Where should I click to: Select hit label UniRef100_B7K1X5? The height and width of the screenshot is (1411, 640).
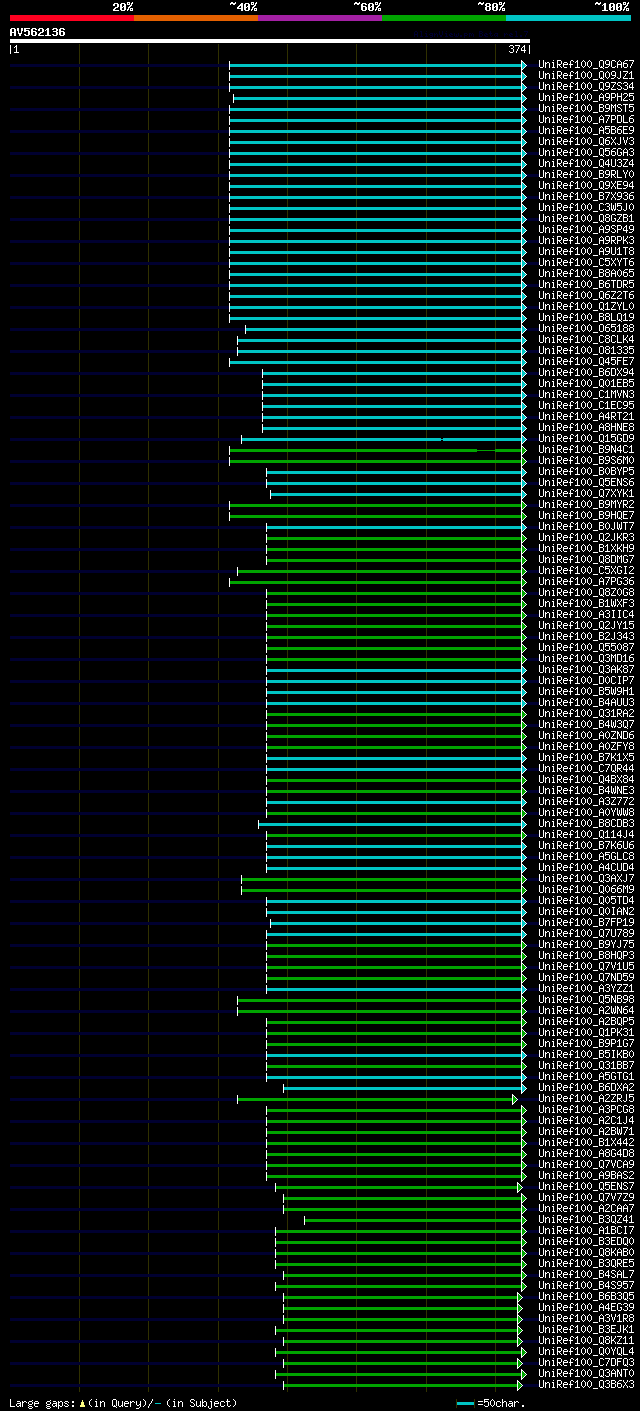586,757
